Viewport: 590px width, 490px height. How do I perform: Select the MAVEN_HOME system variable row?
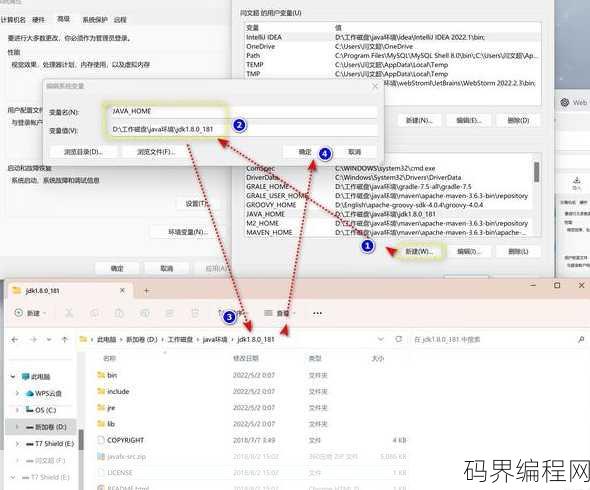pos(388,233)
